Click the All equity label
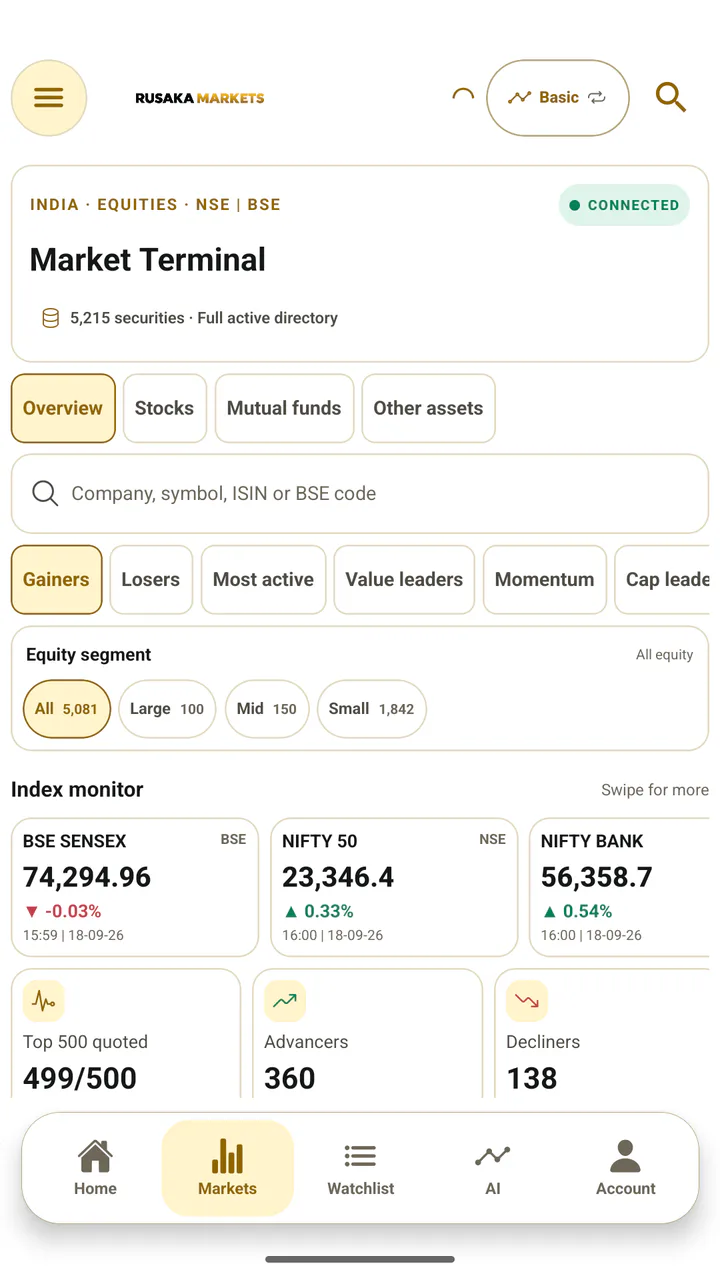 (665, 655)
